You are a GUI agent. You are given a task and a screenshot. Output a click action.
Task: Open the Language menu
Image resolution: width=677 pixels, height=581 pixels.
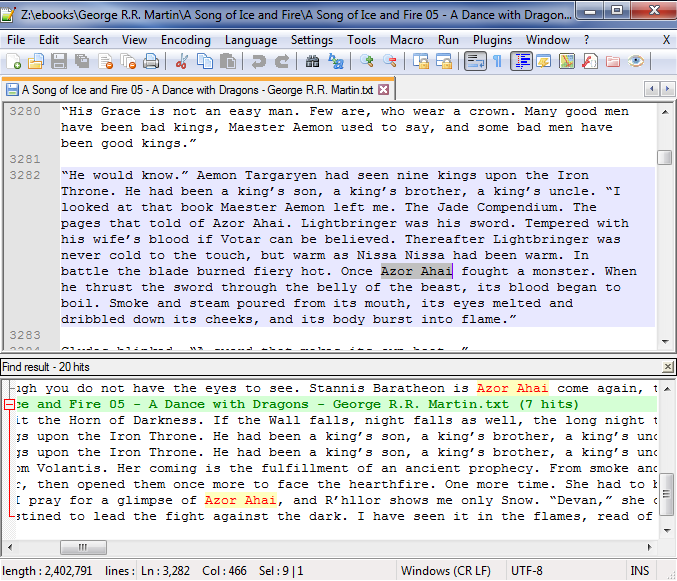[251, 40]
